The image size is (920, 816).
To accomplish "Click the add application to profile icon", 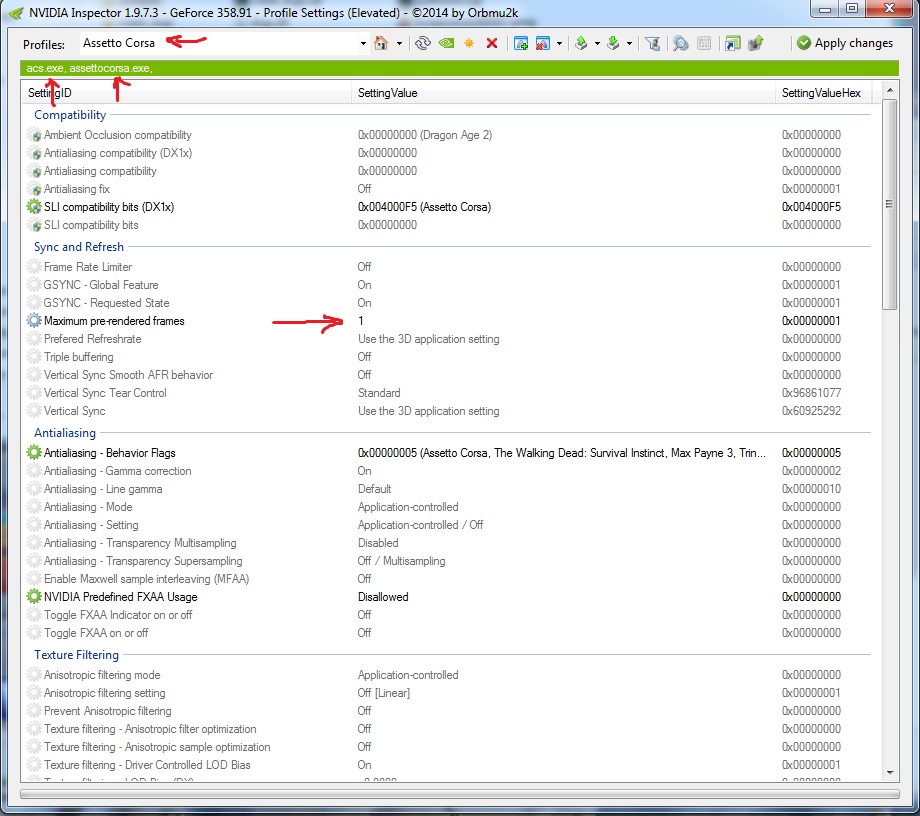I will pos(520,43).
